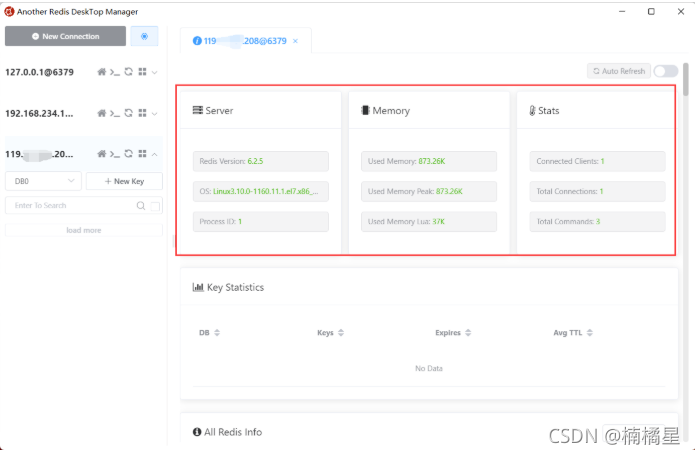Sort Key Statistics by Keys column

click(331, 333)
